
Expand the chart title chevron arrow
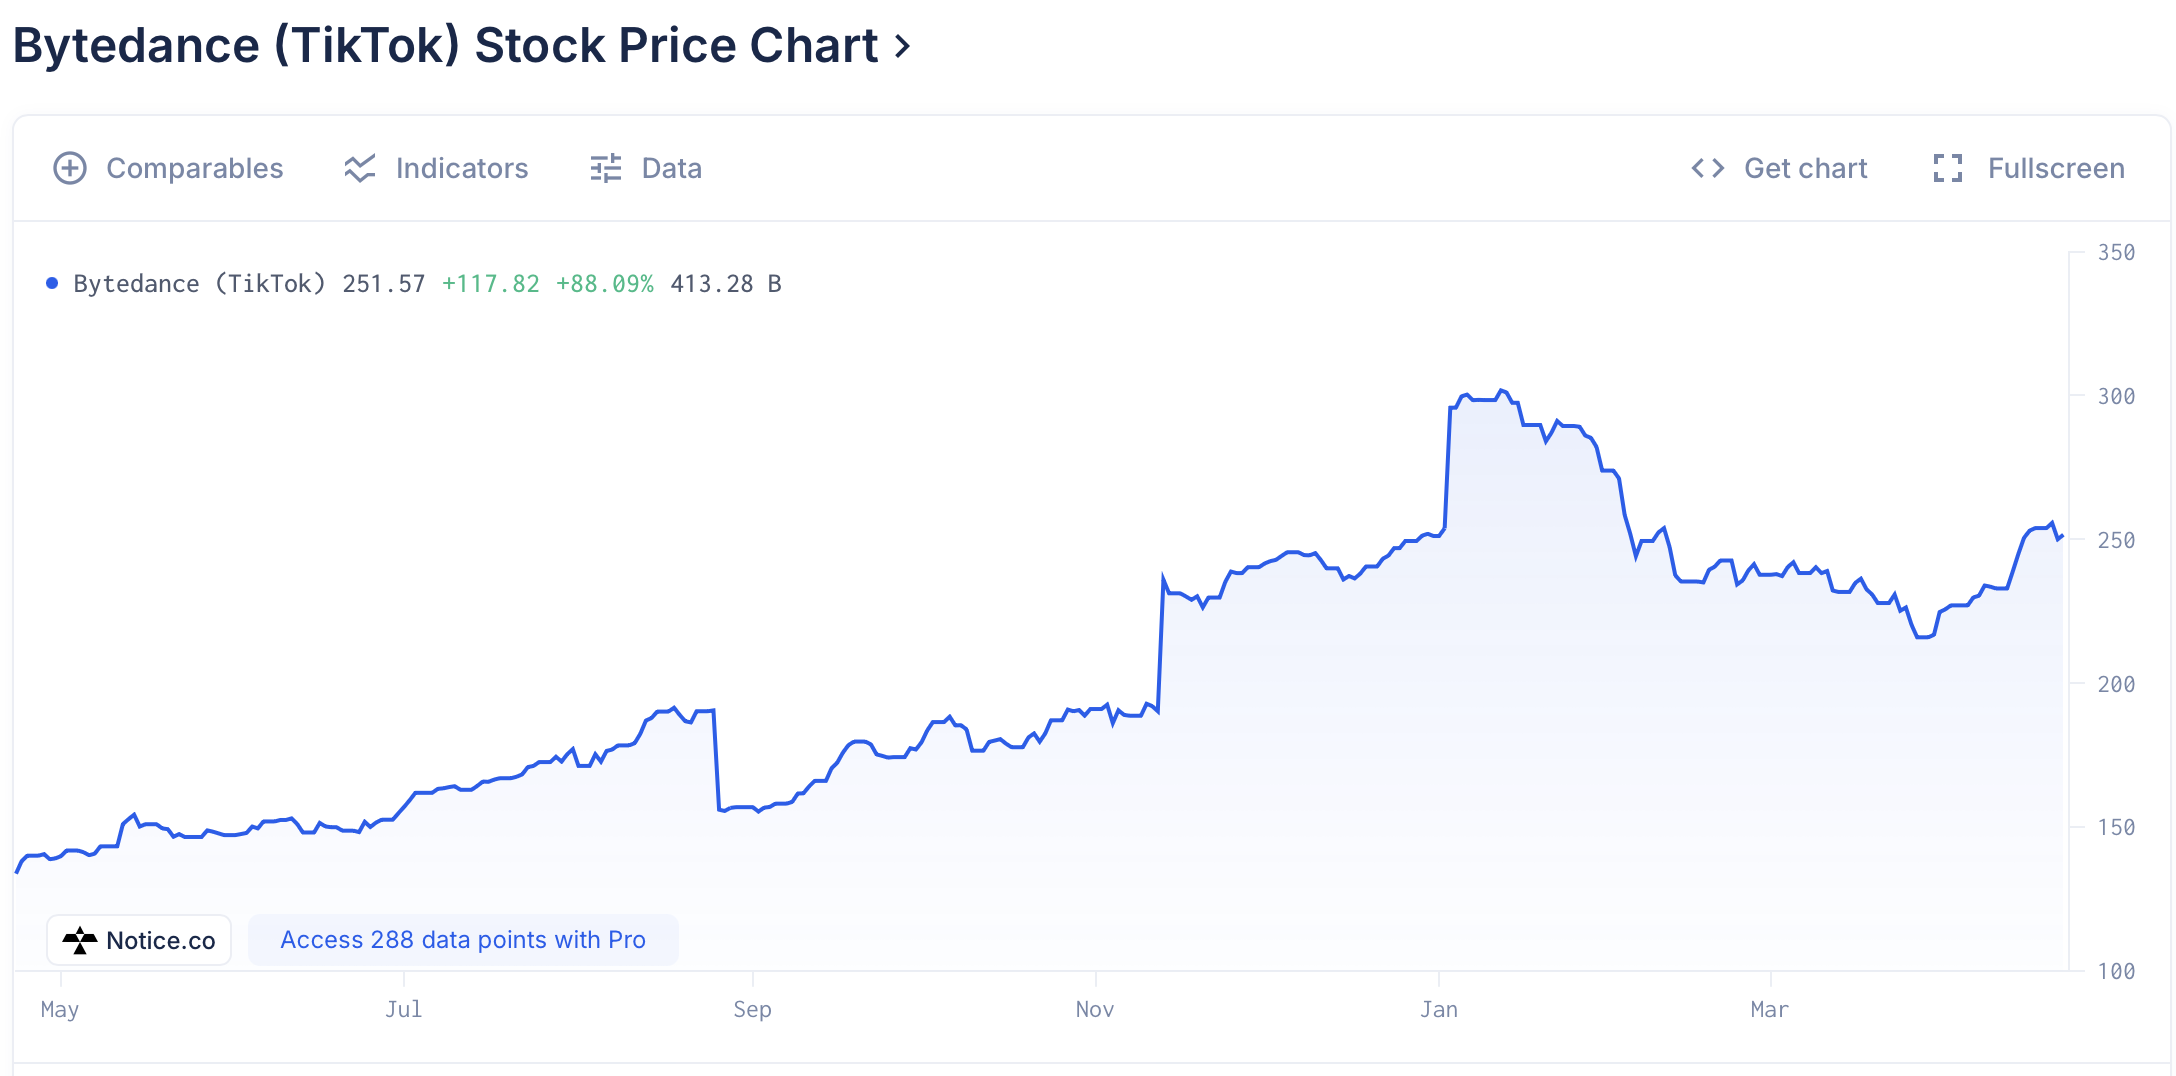903,46
